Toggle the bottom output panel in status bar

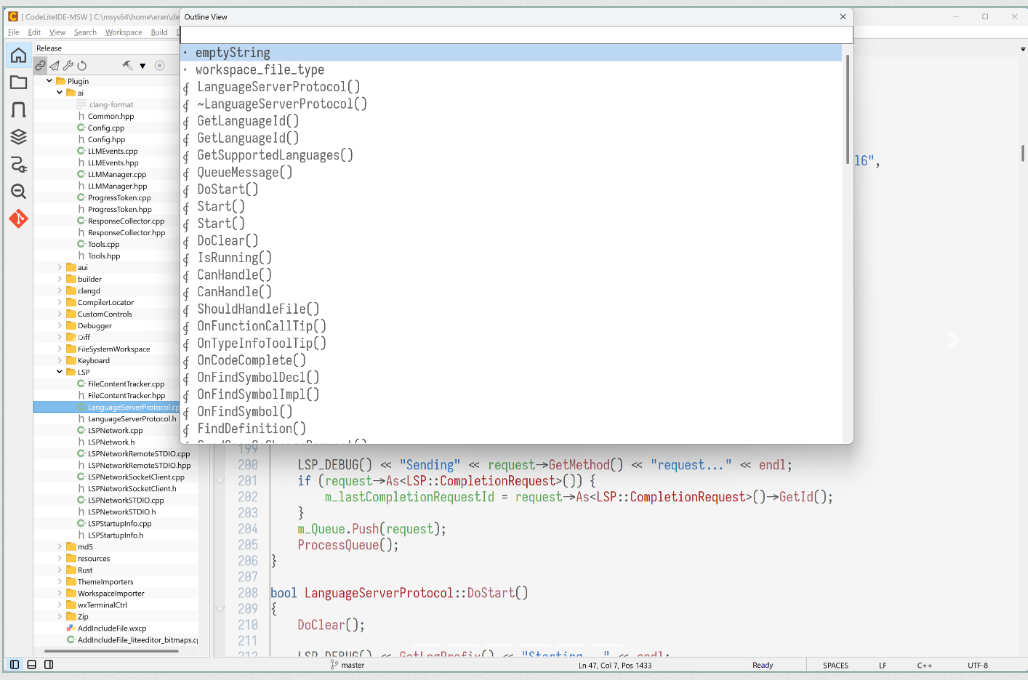tap(31, 664)
